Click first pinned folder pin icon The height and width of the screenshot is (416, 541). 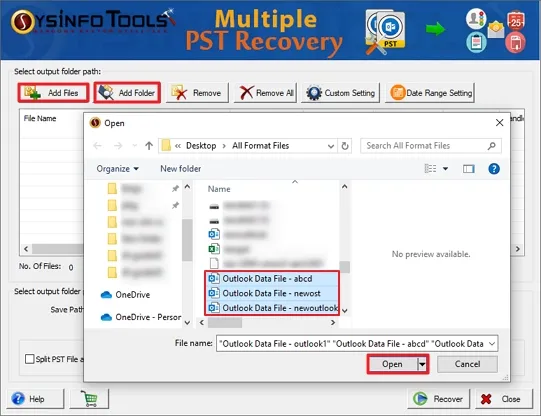(175, 188)
